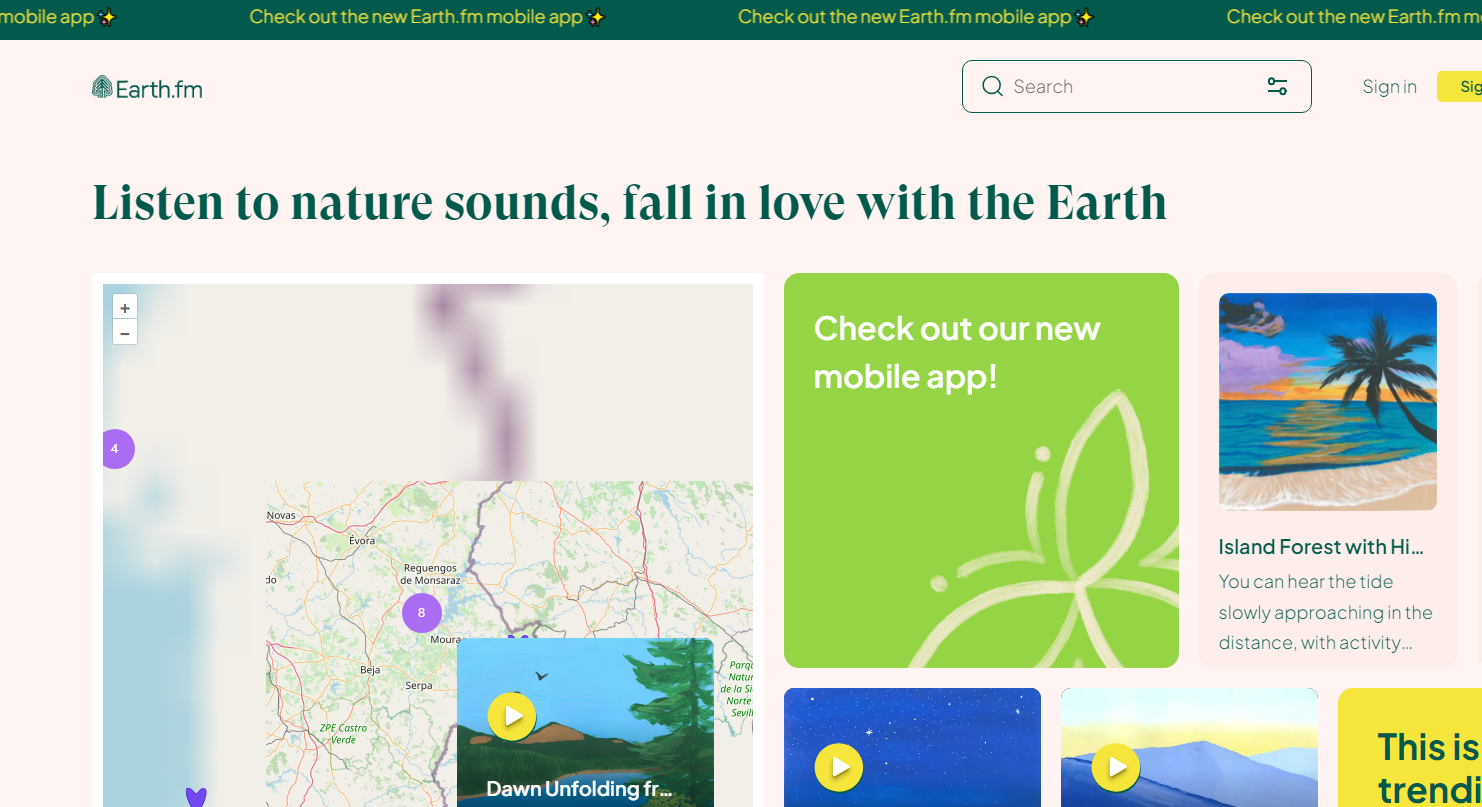Viewport: 1482px width, 807px height.
Task: Play the Dawn Unfolding recording
Action: click(512, 716)
